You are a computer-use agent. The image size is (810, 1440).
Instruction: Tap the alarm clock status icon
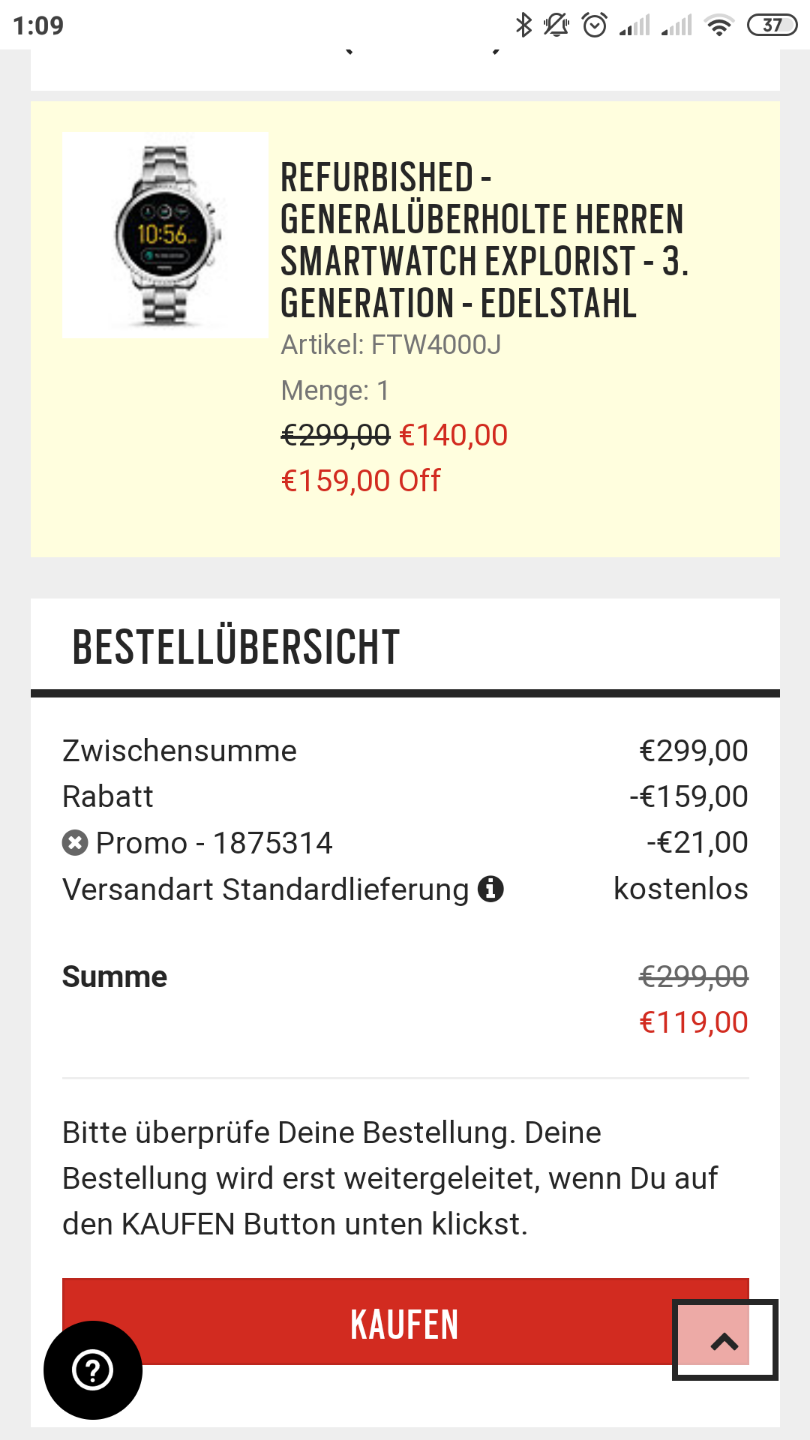pyautogui.click(x=595, y=25)
